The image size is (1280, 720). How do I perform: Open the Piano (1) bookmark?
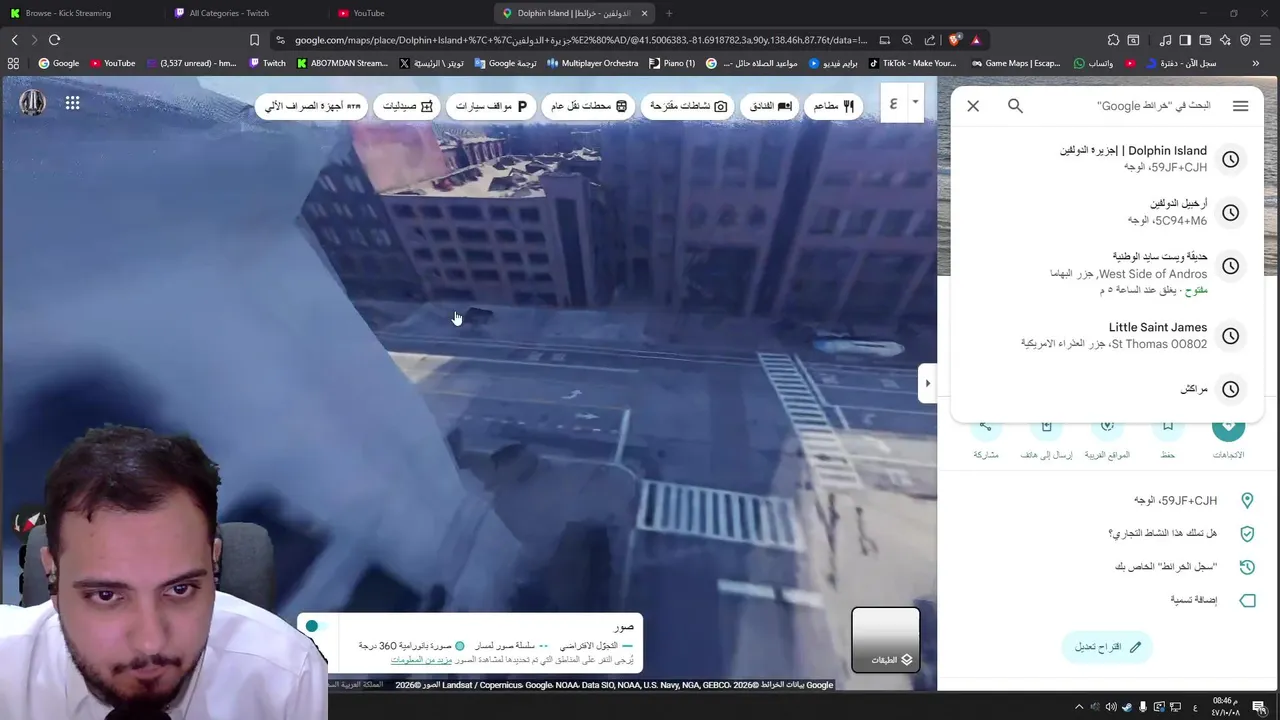pos(671,63)
